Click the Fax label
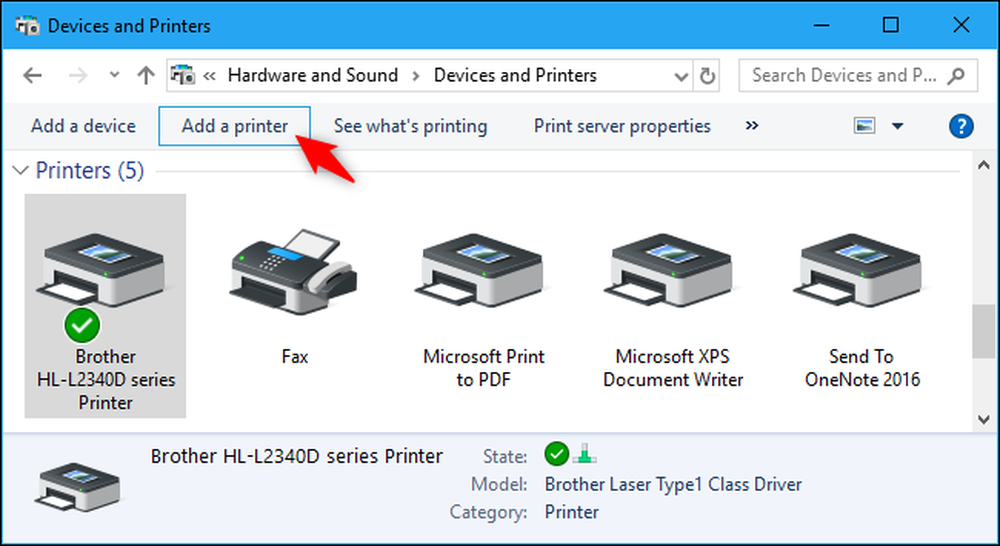1000x546 pixels. click(295, 356)
